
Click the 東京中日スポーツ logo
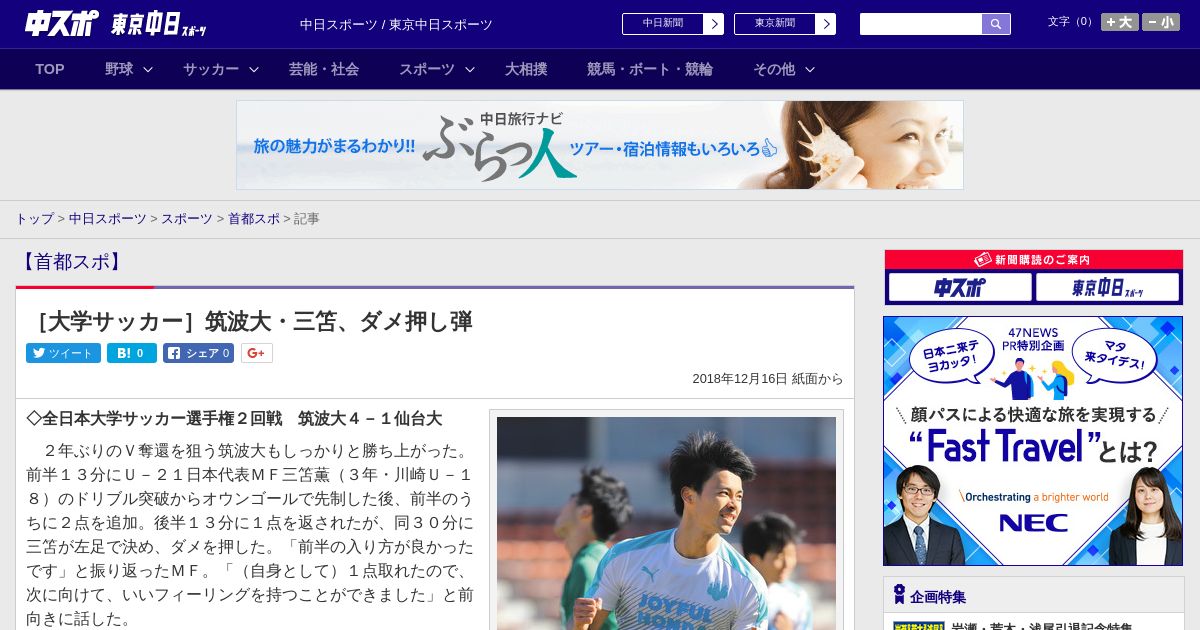click(x=159, y=24)
